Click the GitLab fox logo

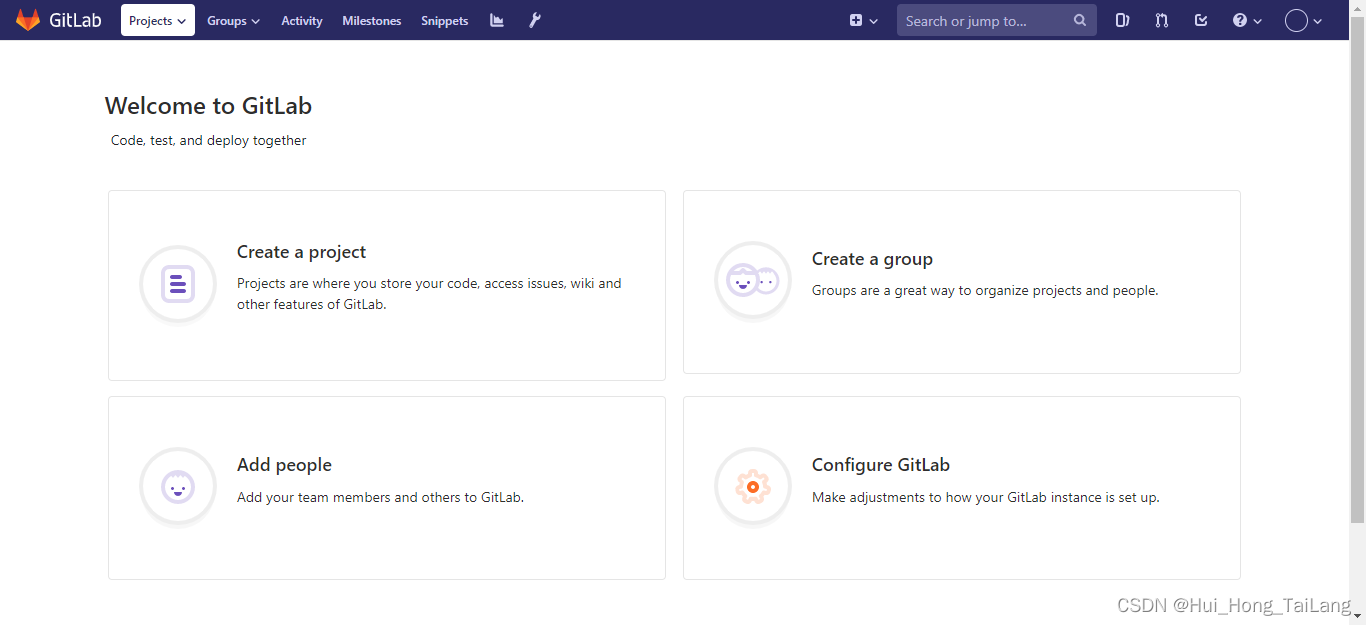coord(28,20)
